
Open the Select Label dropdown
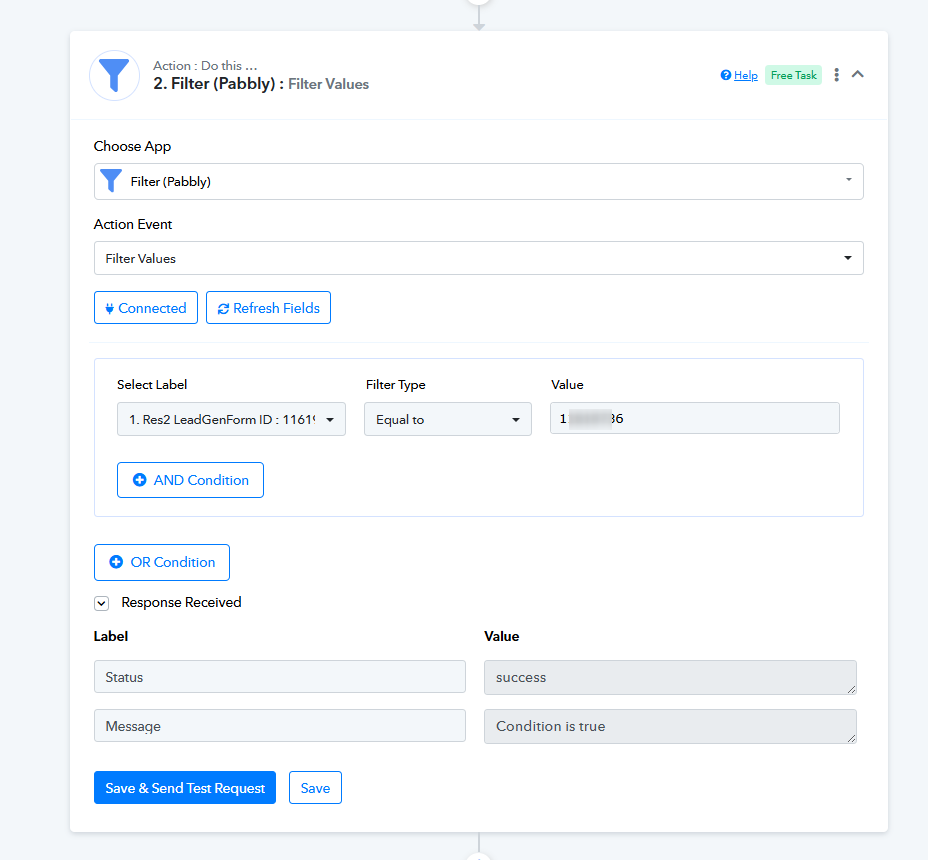click(x=231, y=420)
